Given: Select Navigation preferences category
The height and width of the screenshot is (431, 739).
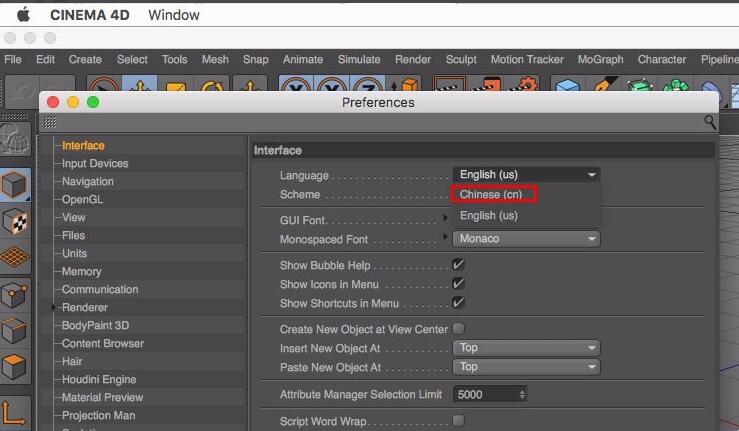Looking at the screenshot, I should (x=88, y=182).
